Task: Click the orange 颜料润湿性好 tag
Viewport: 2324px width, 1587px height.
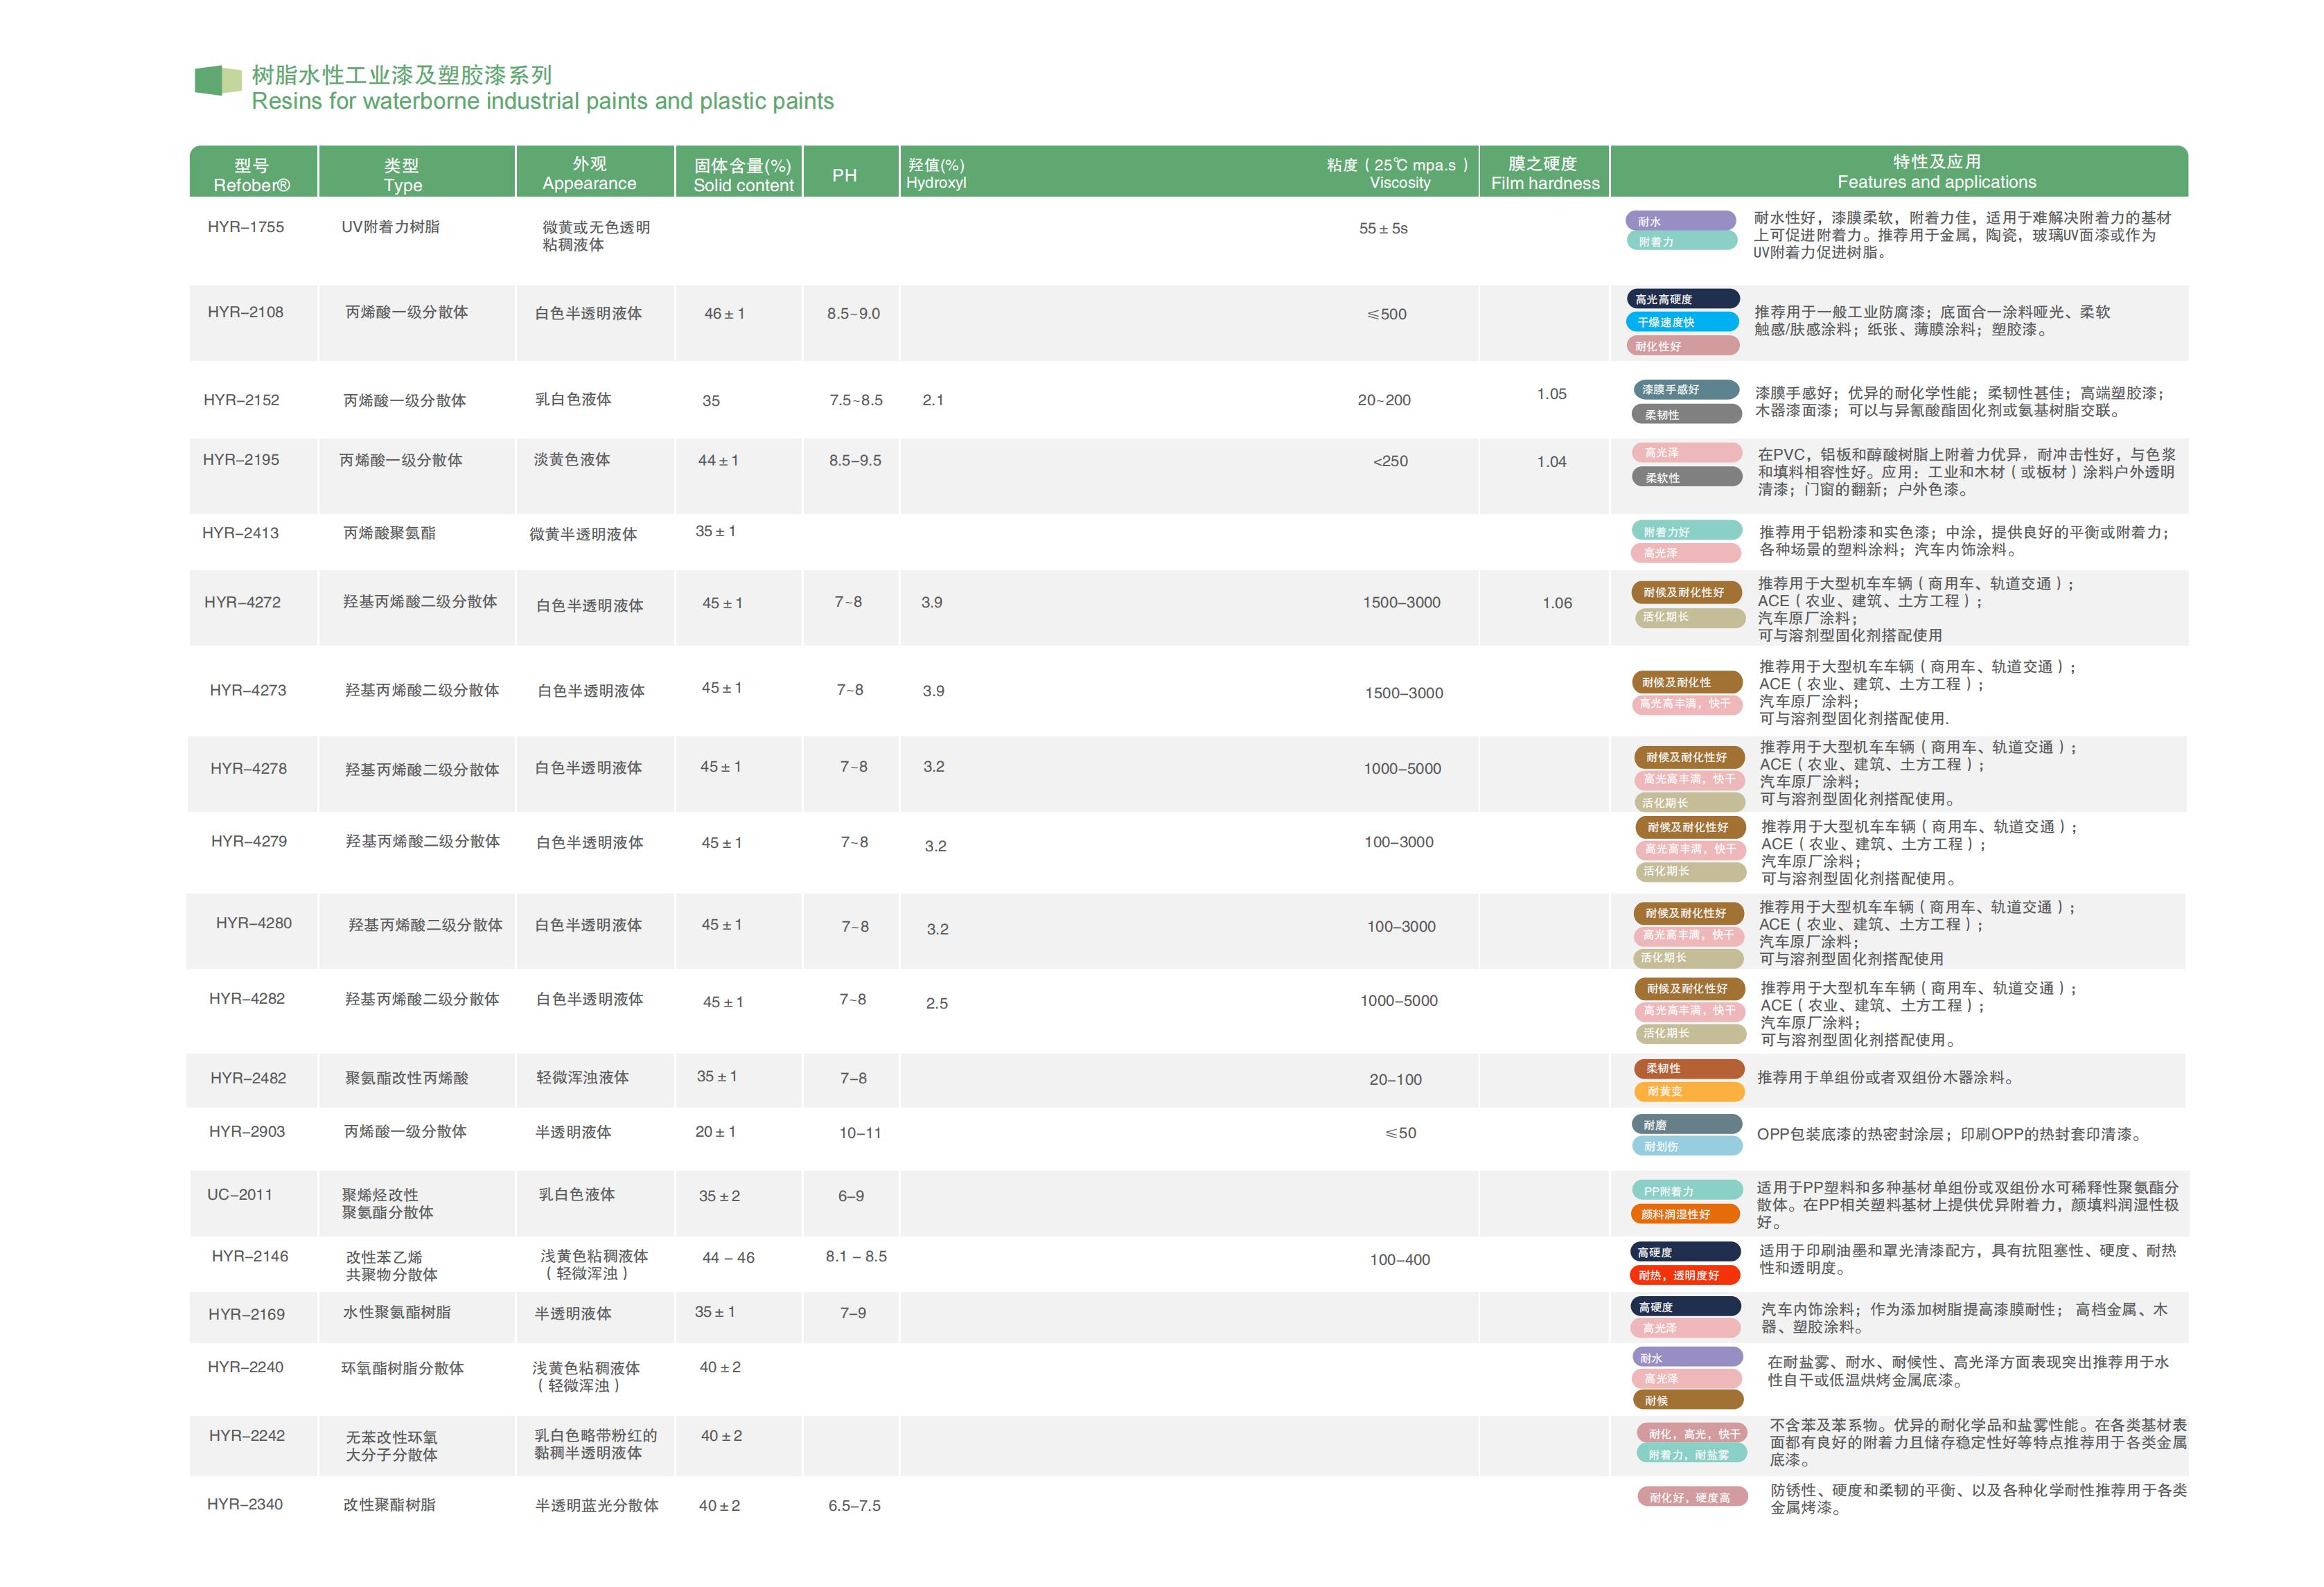Action: coord(1687,1214)
